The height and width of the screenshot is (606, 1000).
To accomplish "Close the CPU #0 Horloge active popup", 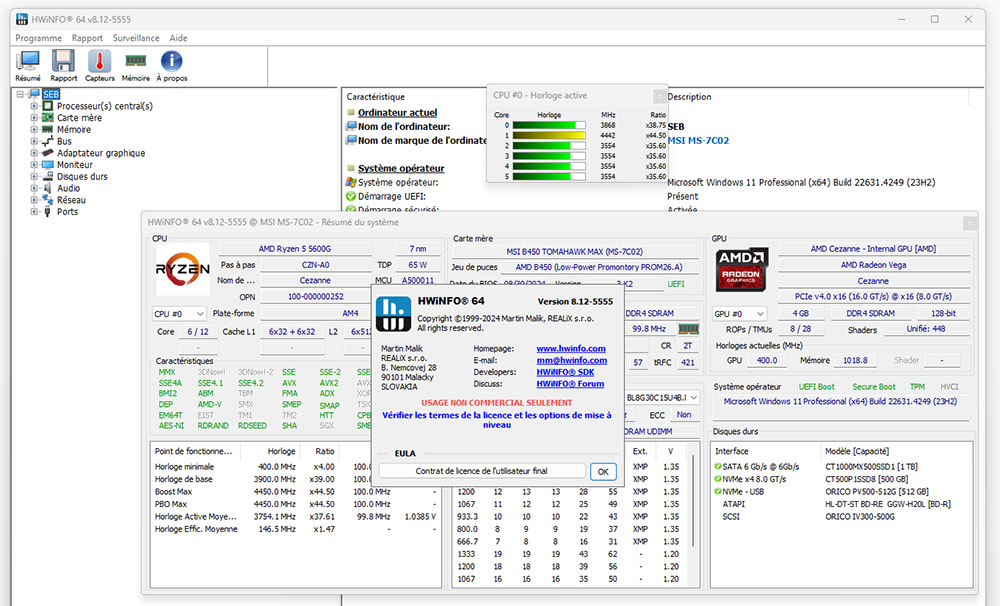I will coord(659,96).
